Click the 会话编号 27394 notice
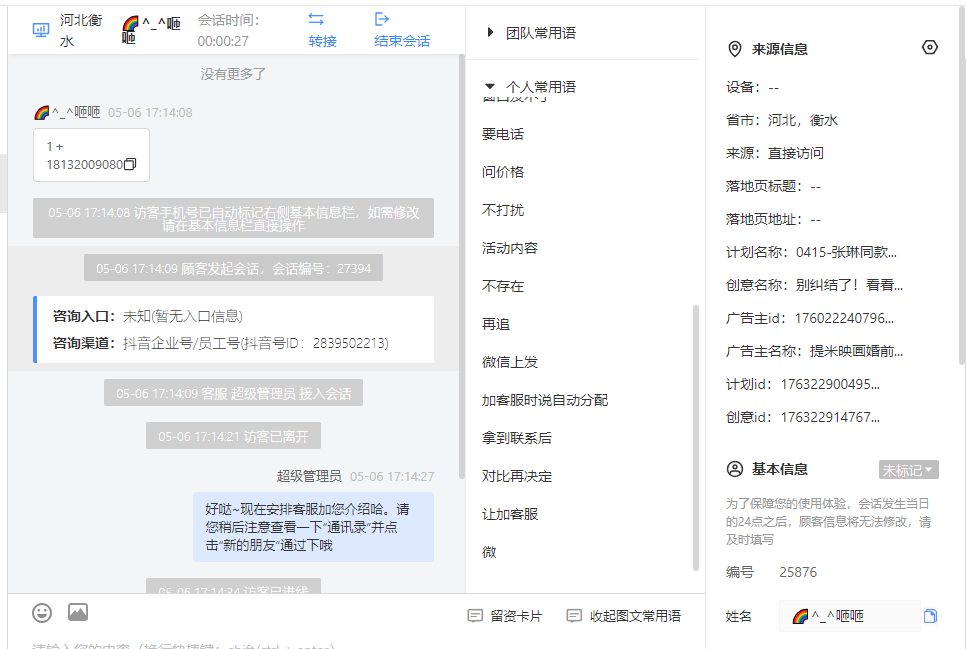 233,268
